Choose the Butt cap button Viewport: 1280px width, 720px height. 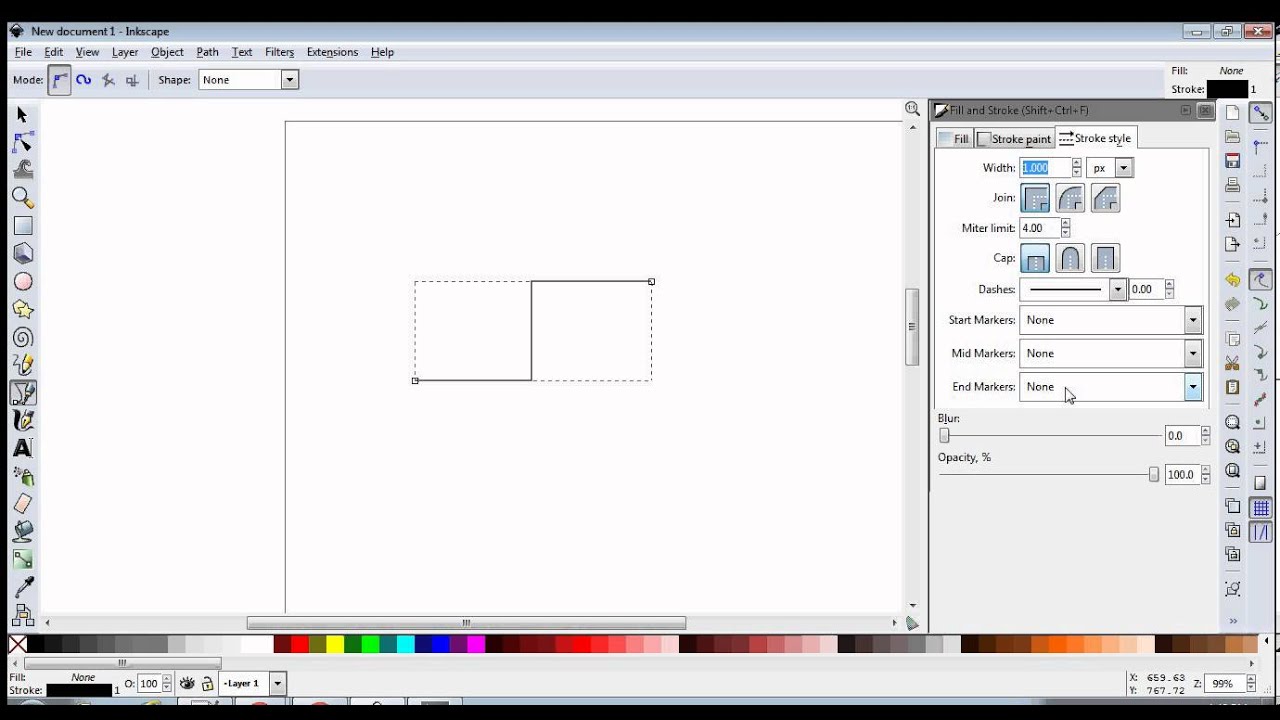pyautogui.click(x=1035, y=258)
